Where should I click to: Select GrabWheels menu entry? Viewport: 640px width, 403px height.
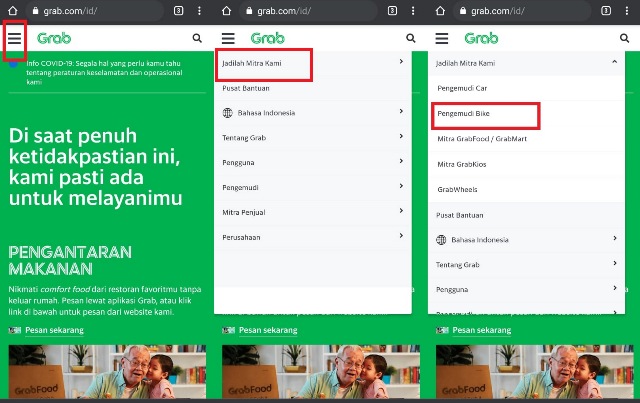point(457,189)
